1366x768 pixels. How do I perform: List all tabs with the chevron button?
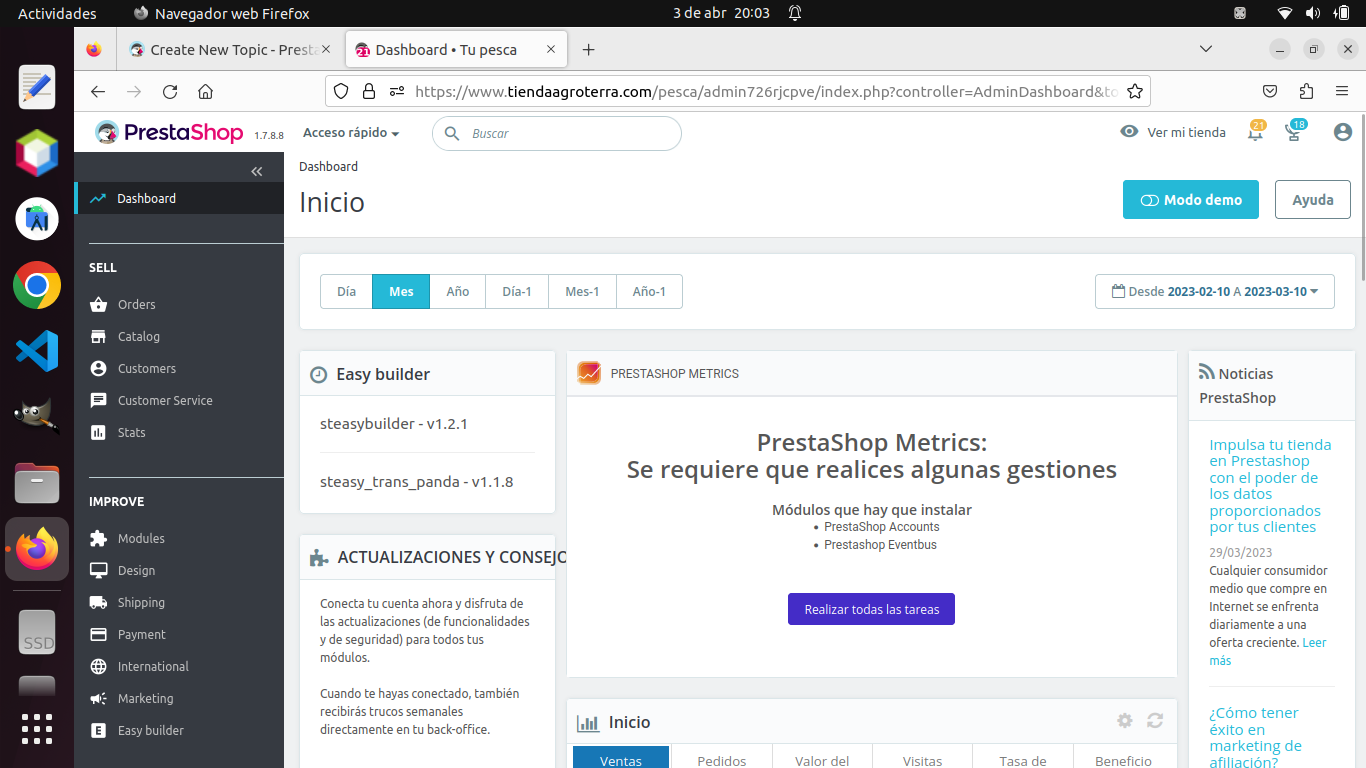[x=1206, y=49]
